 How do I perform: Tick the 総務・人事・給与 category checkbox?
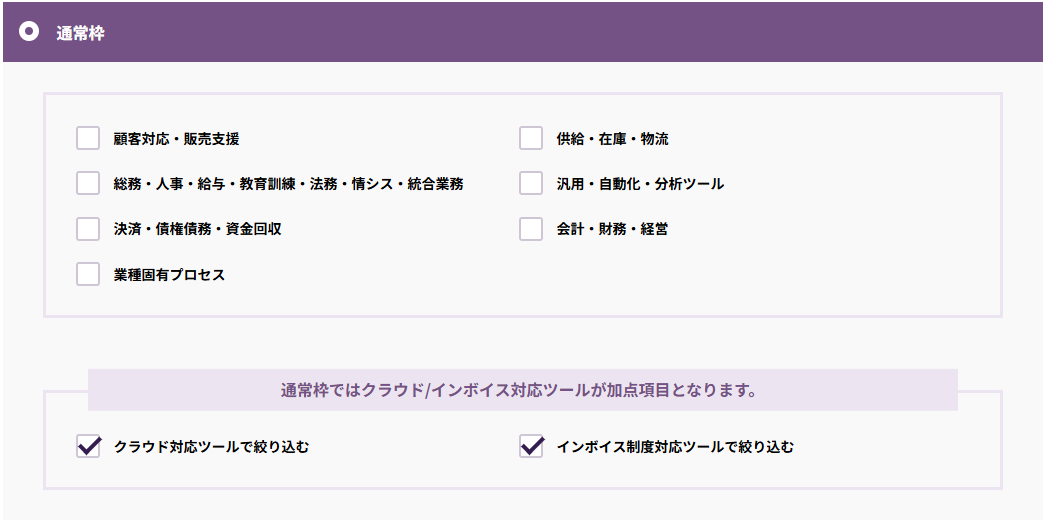tap(88, 184)
